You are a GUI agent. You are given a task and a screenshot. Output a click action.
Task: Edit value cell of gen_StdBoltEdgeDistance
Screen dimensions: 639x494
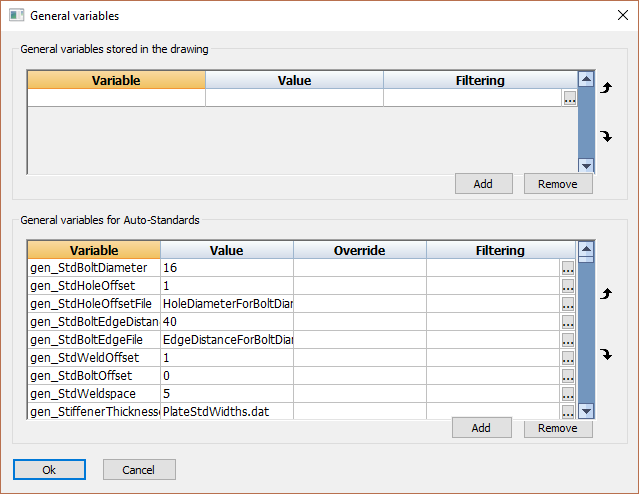pyautogui.click(x=226, y=322)
